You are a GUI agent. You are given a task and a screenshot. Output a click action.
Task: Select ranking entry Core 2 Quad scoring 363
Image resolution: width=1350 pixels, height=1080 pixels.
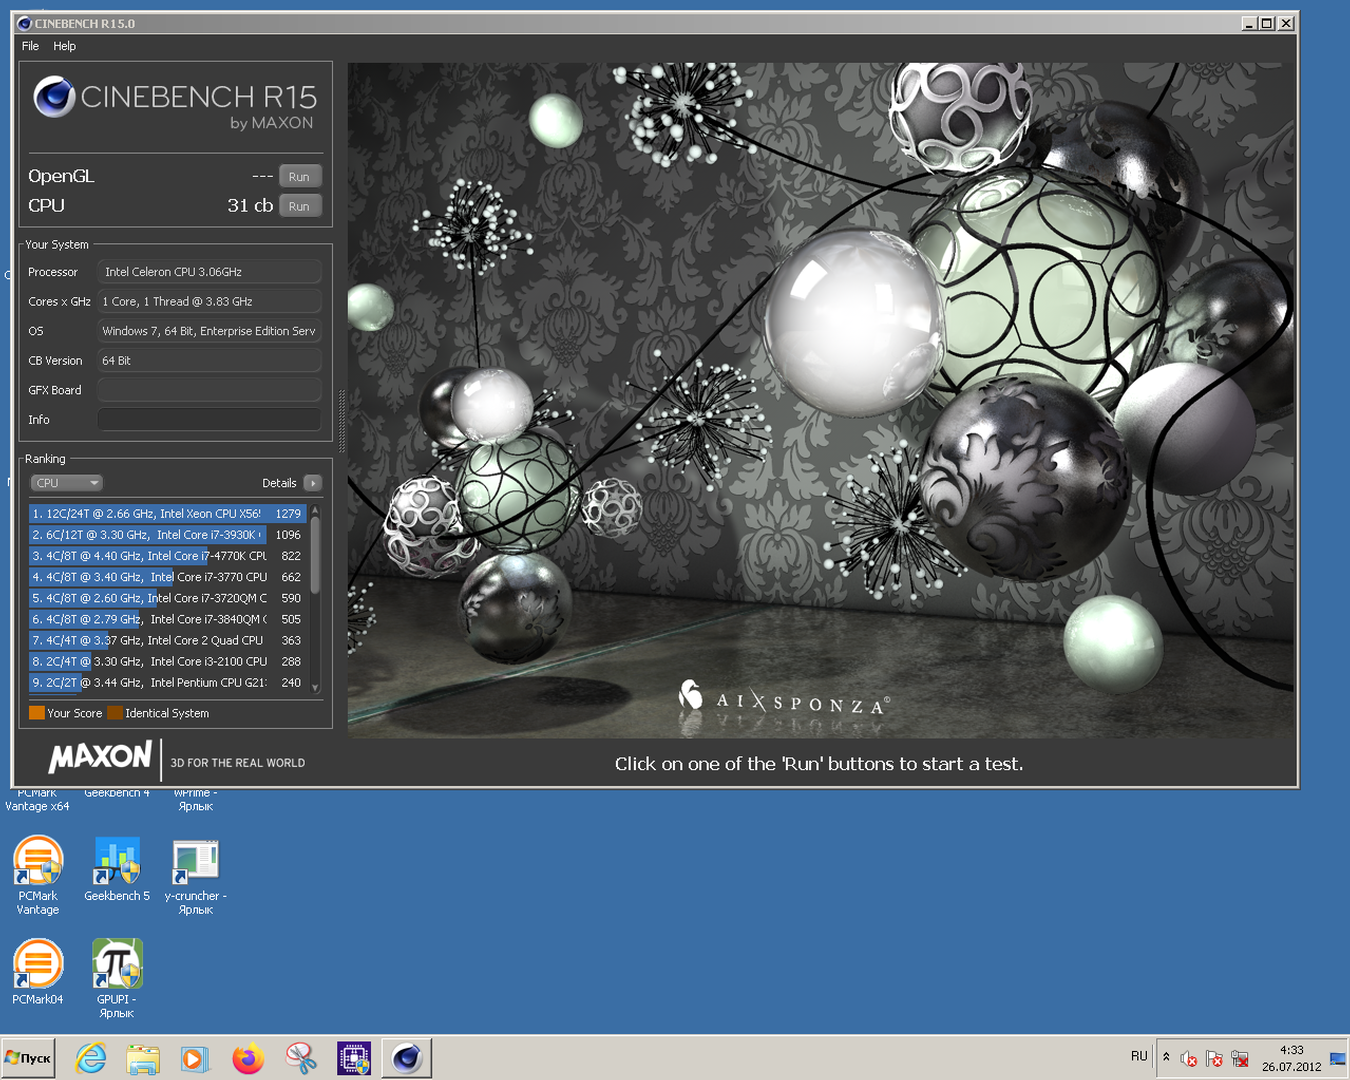167,640
